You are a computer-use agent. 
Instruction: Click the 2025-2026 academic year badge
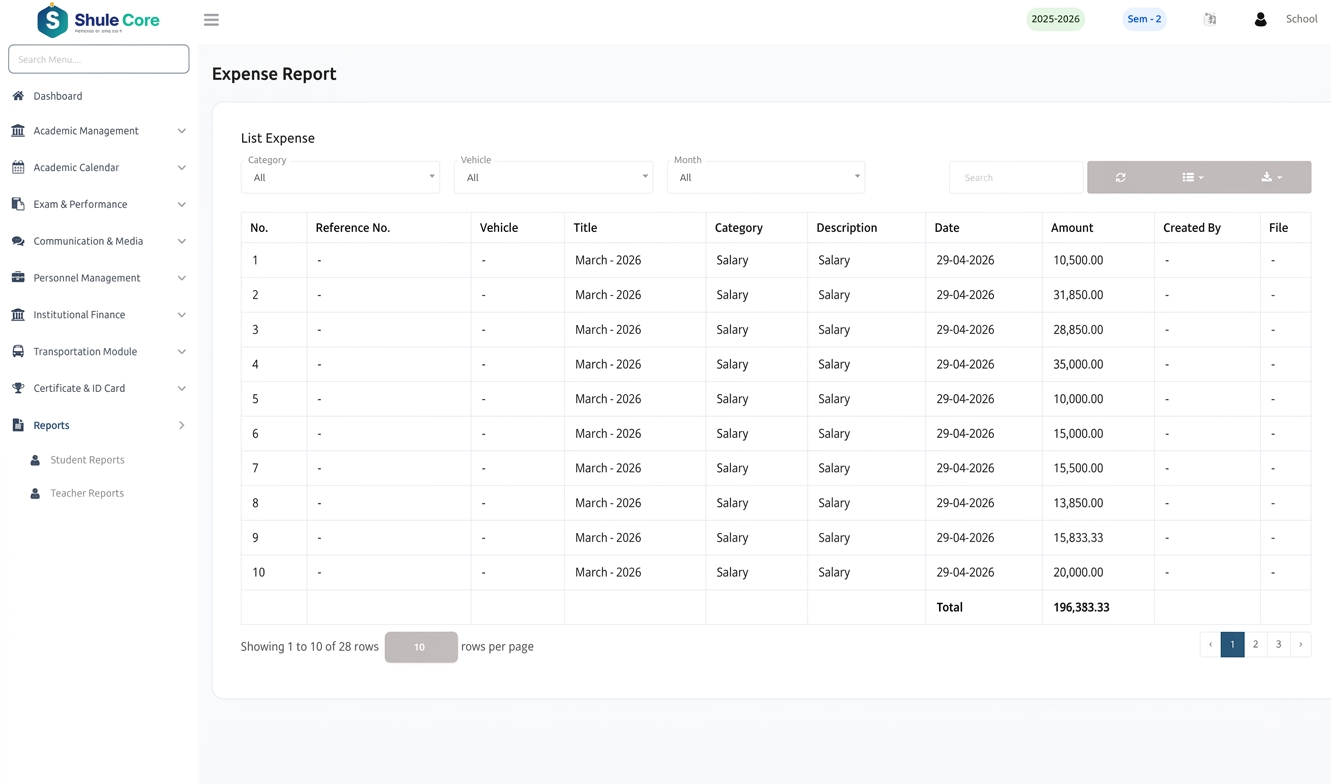pos(1055,19)
